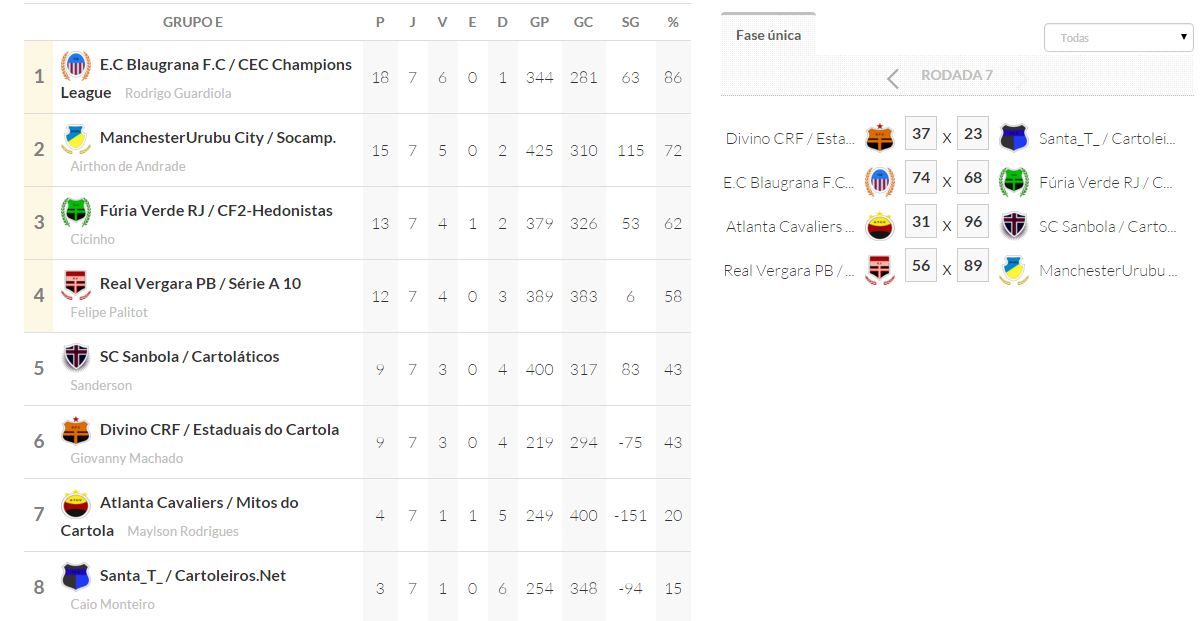Click SC Sanbola score box showing 96
Image resolution: width=1202 pixels, height=621 pixels.
click(973, 222)
